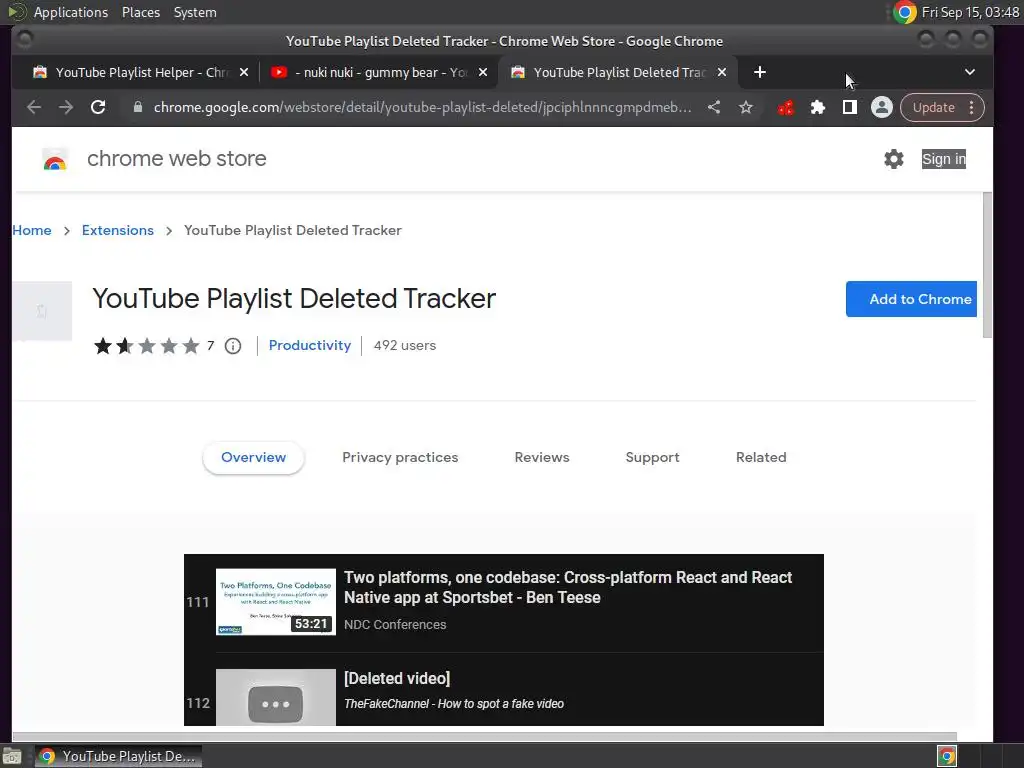Open the profile avatar menu
The width and height of the screenshot is (1024, 768).
click(x=882, y=107)
